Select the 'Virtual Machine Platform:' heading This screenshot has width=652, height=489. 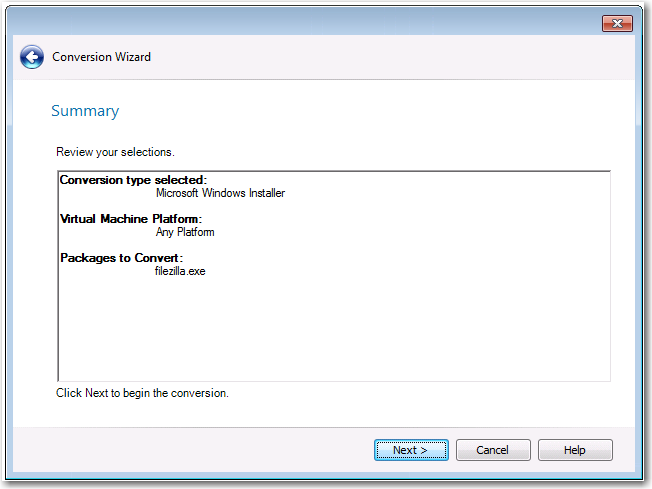131,219
